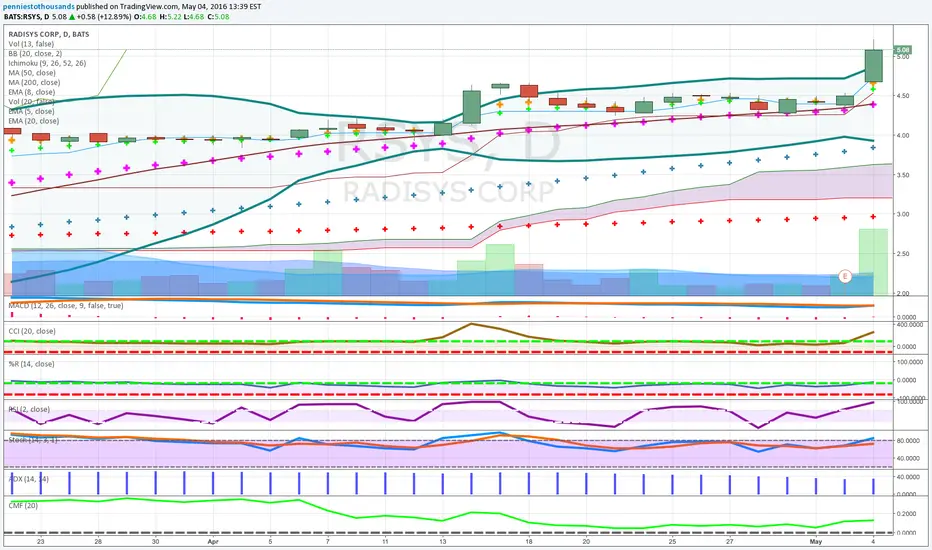This screenshot has width=932, height=550.
Task: Click the BATS:RSYS, D symbol text
Action: (26, 17)
